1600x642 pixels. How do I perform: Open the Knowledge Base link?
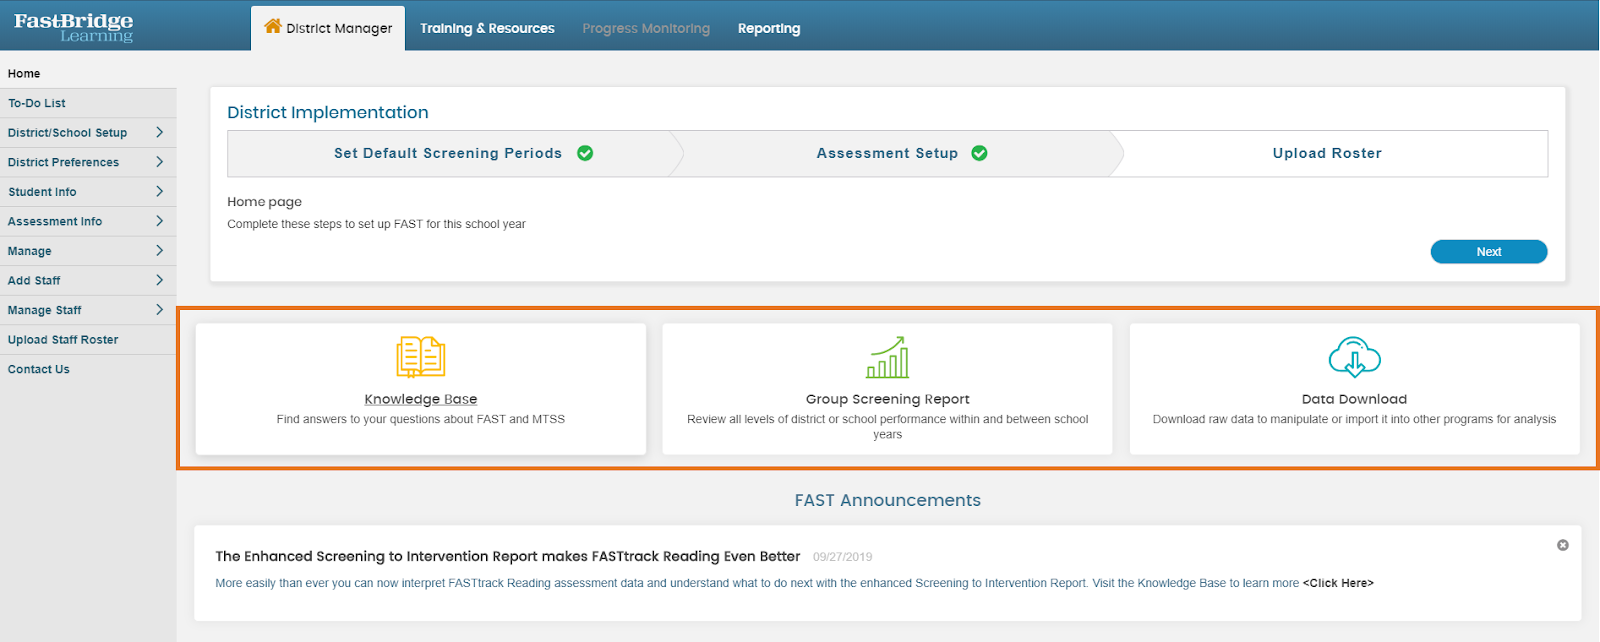(421, 399)
